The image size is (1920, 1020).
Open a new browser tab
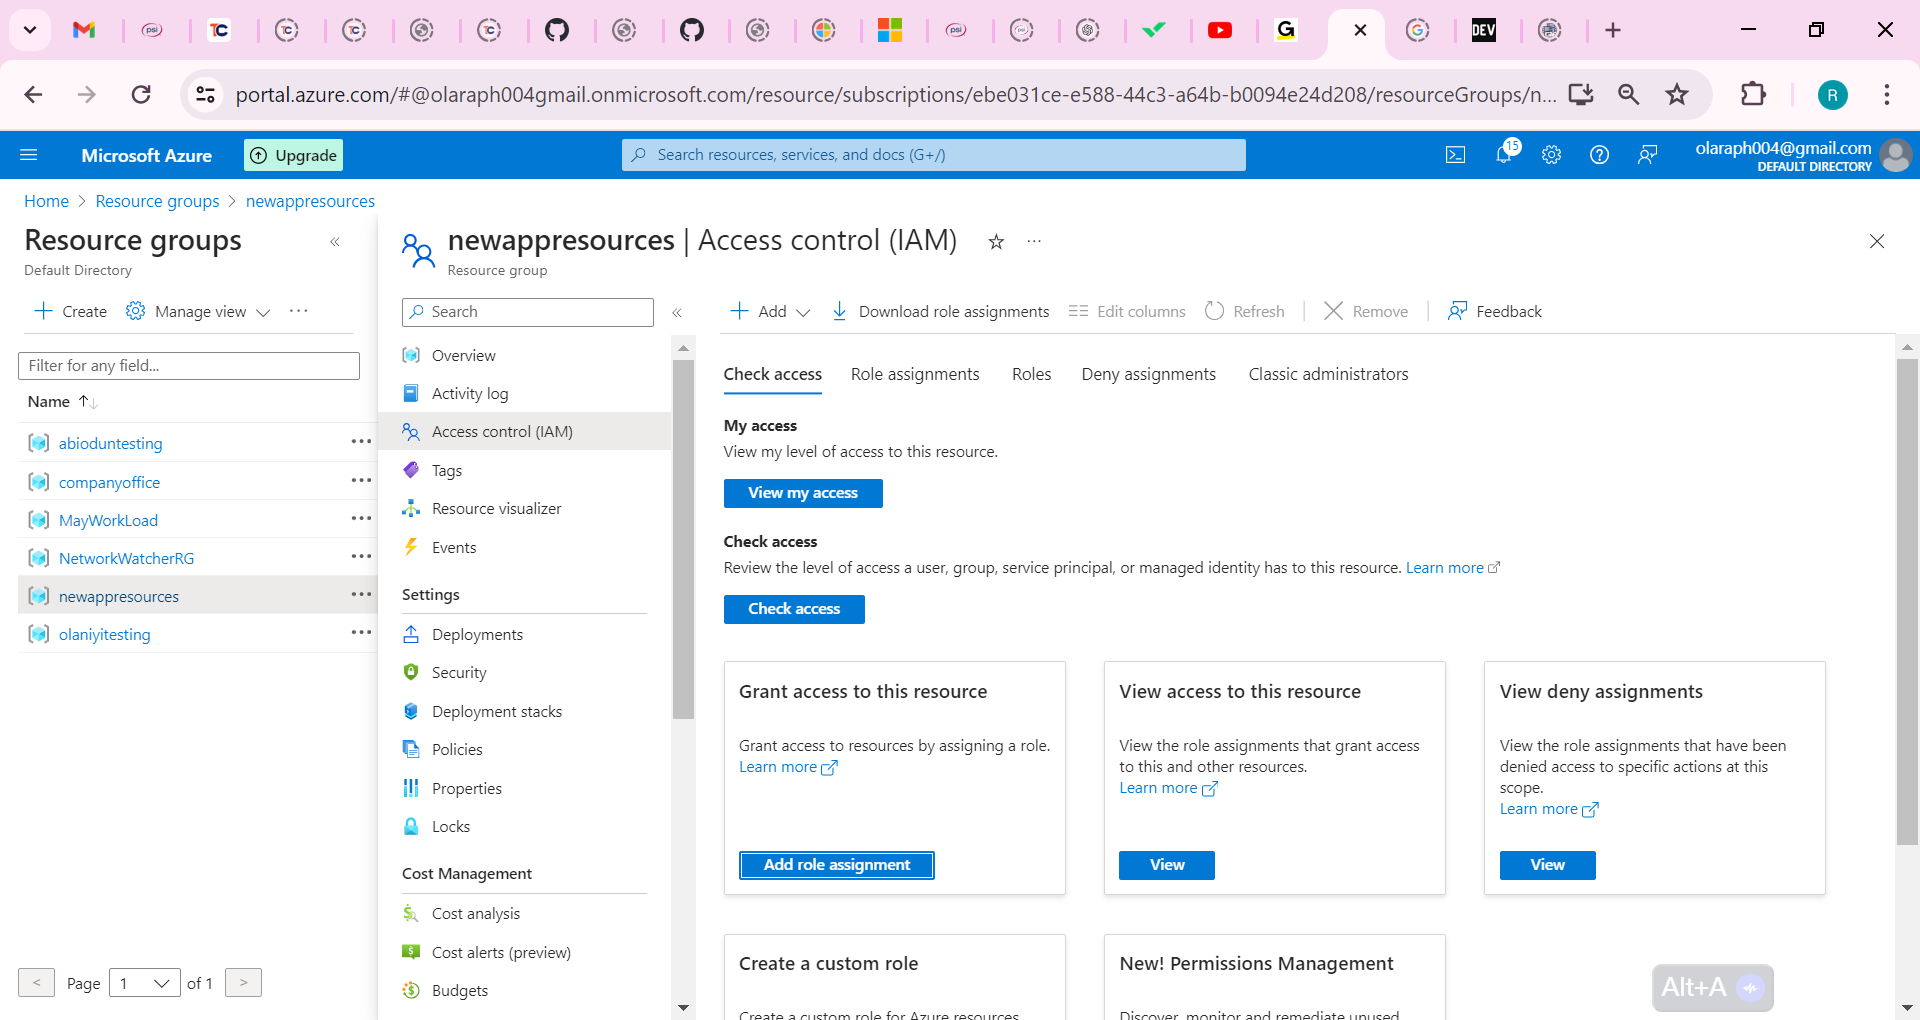coord(1613,30)
